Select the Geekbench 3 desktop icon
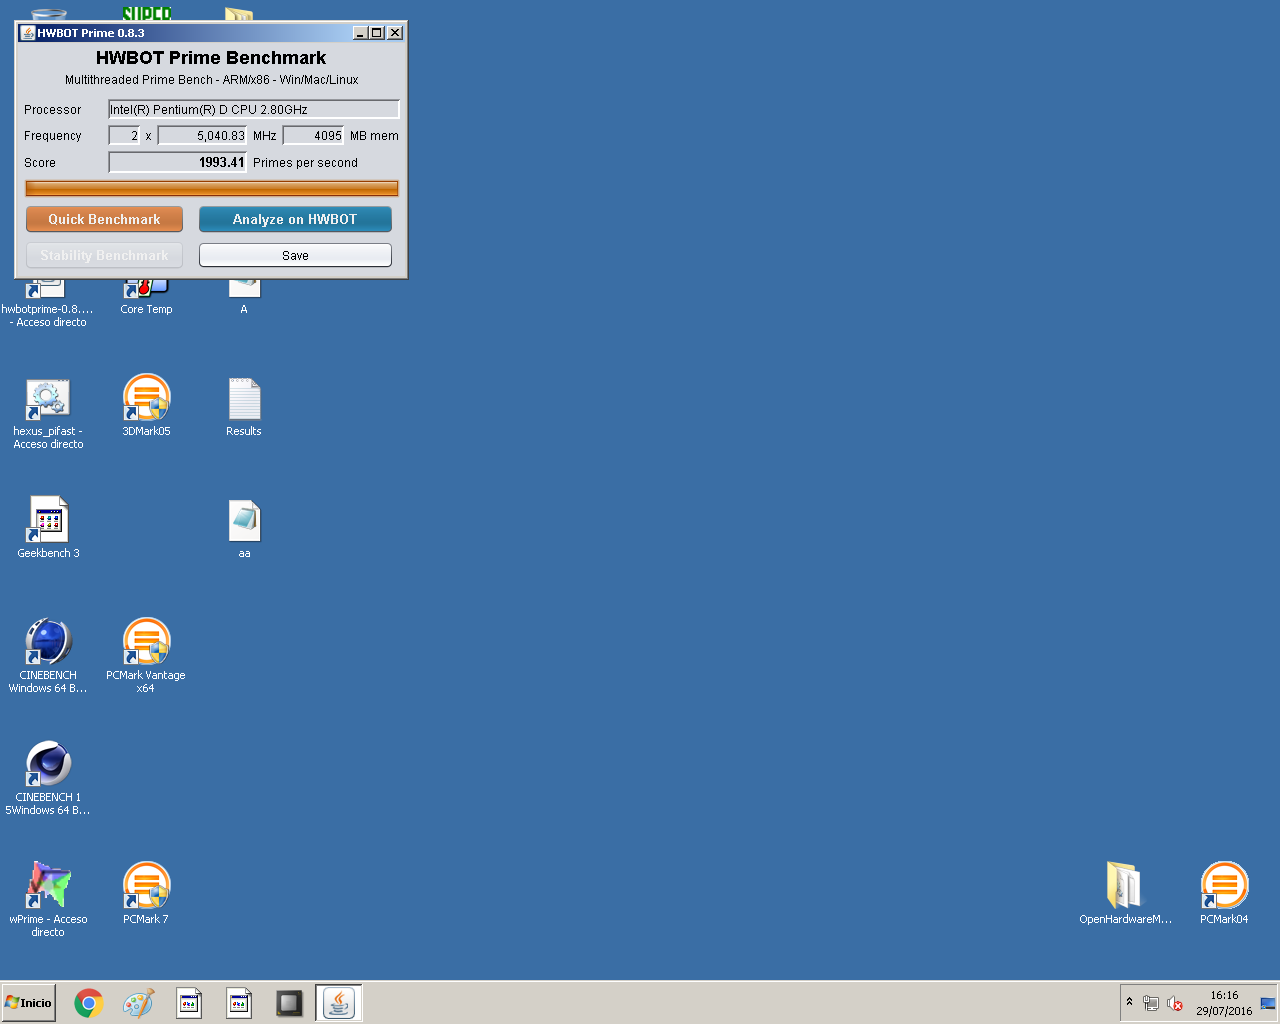1280x1024 pixels. [x=48, y=528]
